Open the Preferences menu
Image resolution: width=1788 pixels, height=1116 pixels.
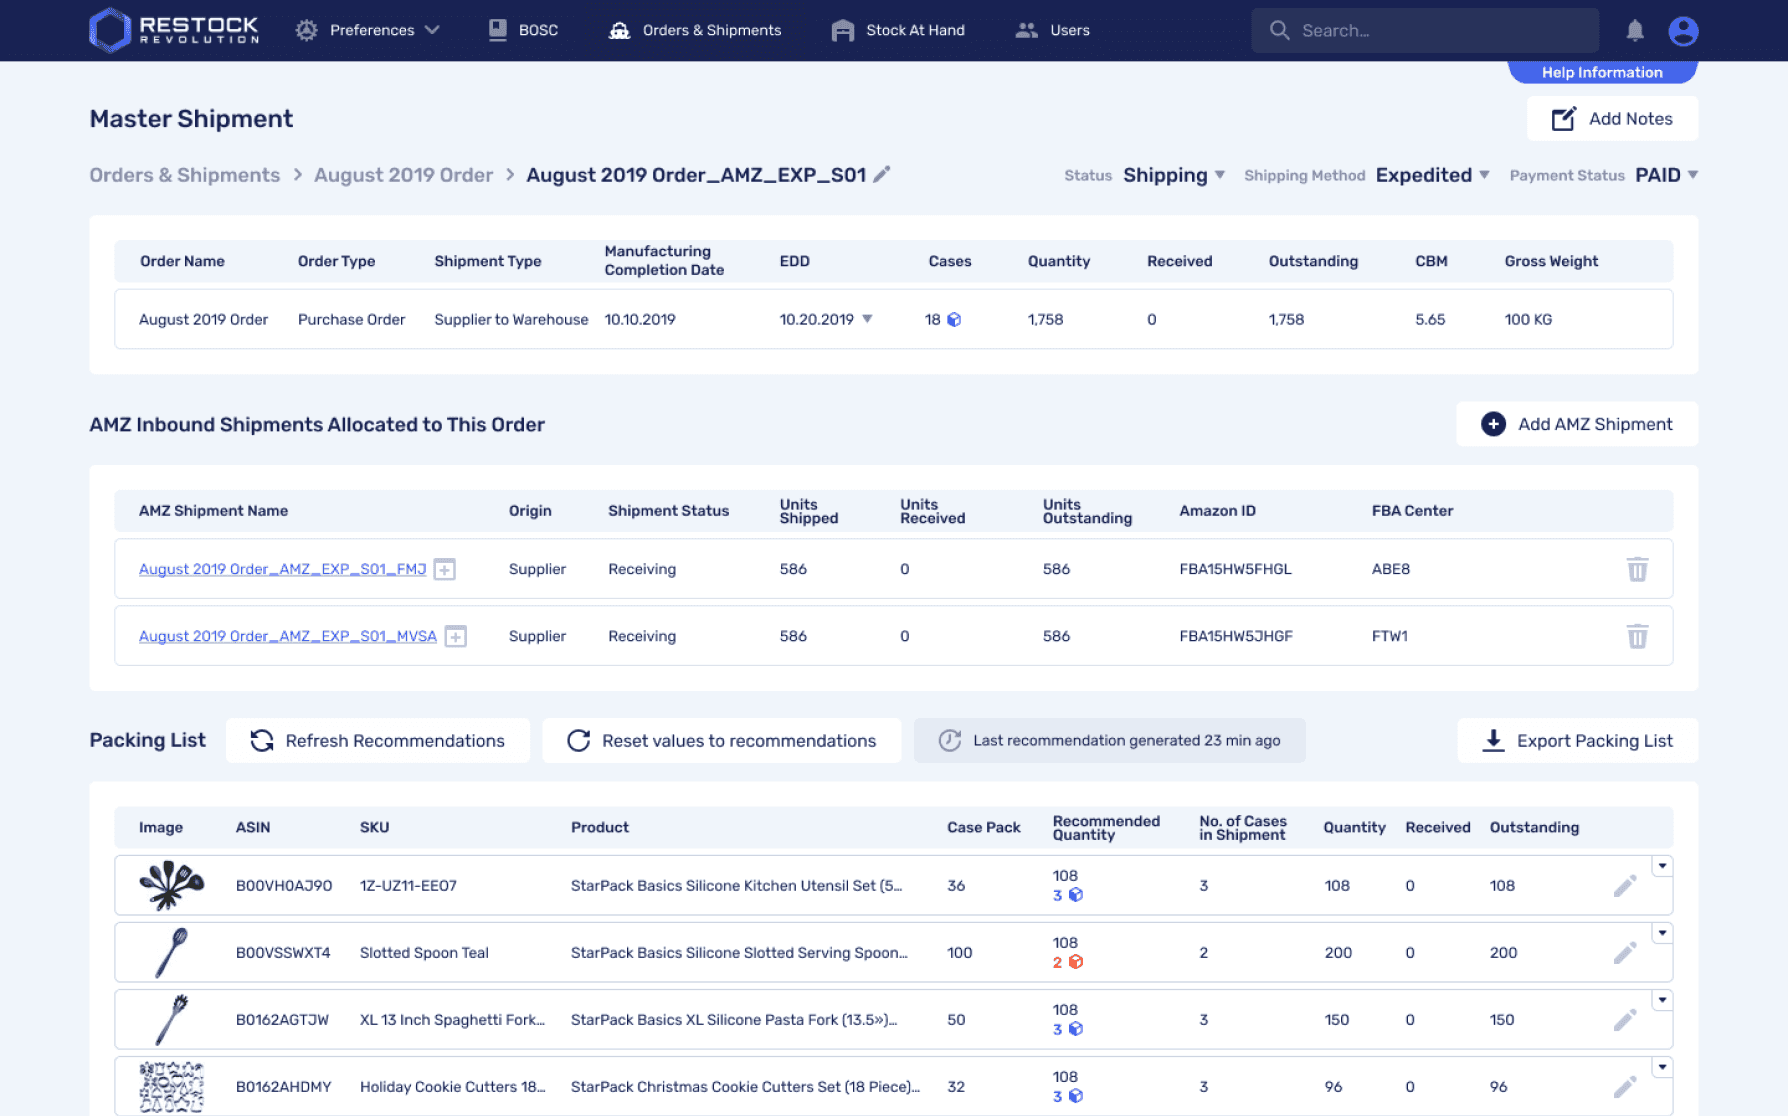[367, 30]
